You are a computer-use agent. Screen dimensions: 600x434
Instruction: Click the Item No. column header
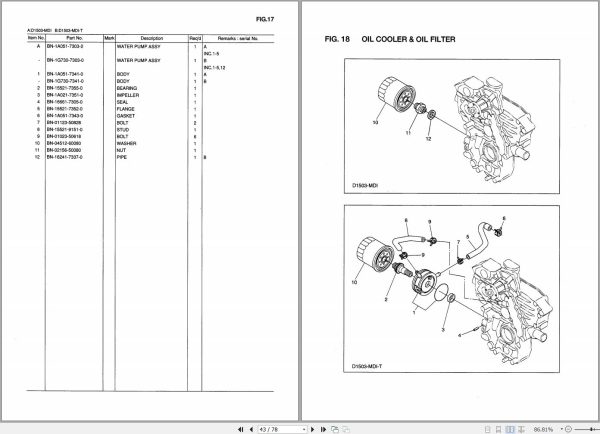[36, 38]
